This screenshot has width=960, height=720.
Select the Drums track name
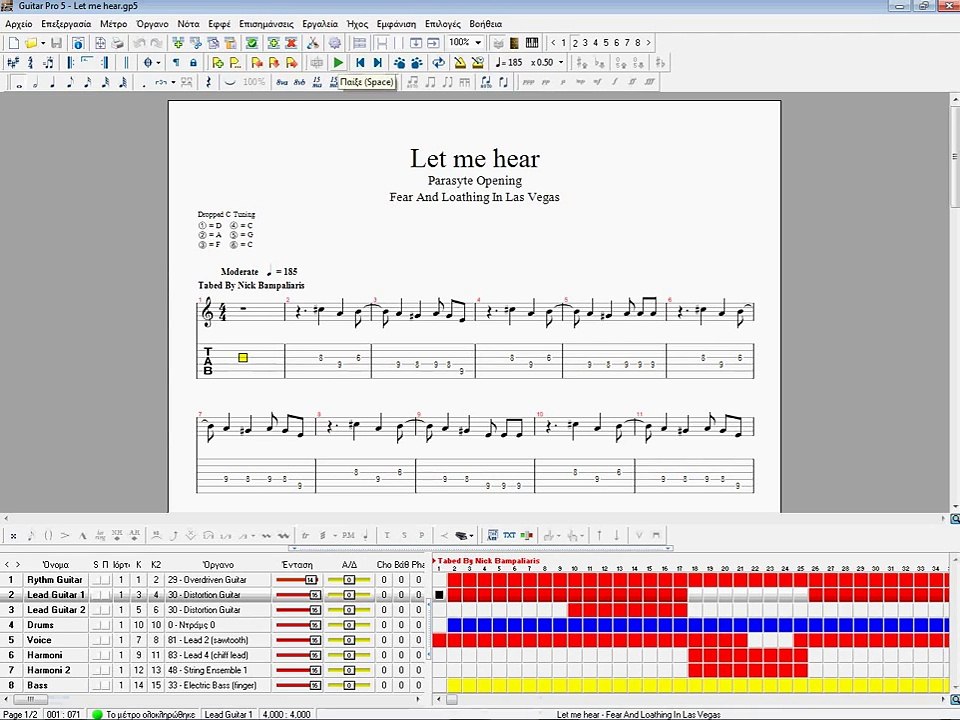[40, 625]
